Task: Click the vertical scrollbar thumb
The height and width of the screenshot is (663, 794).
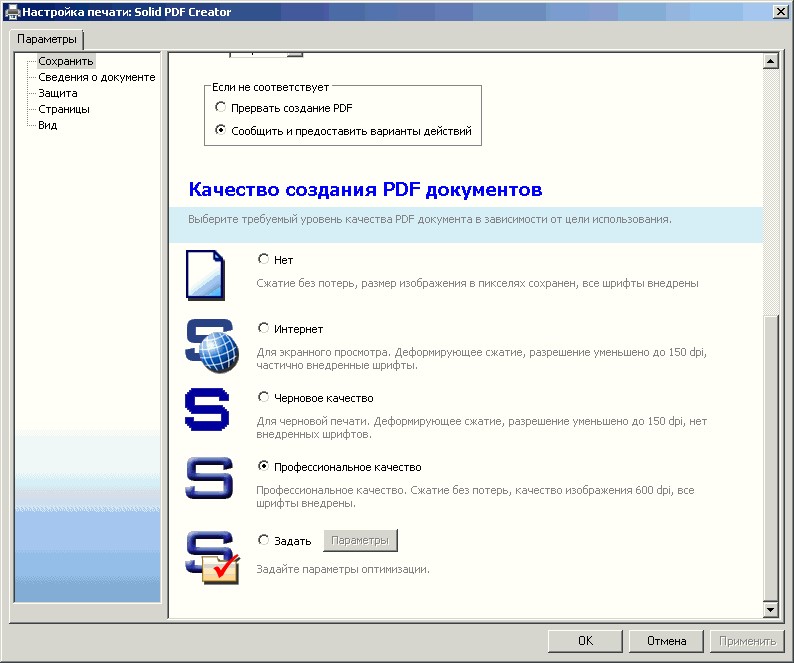Action: (770, 458)
